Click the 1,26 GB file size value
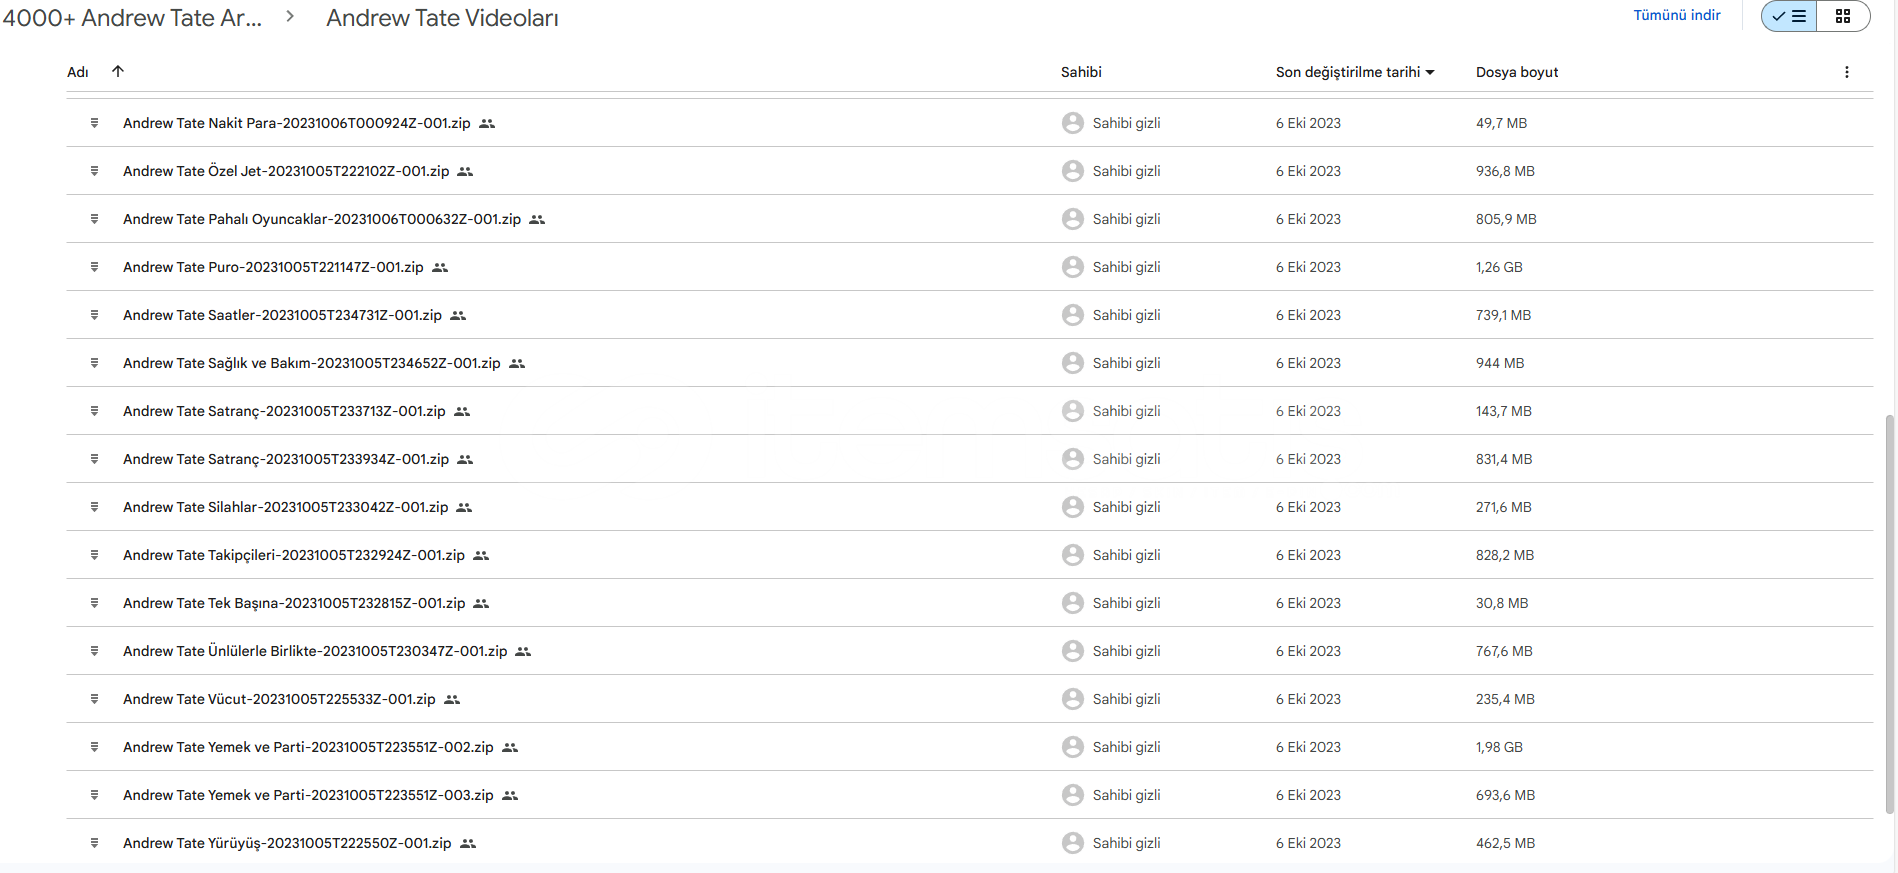Image resolution: width=1898 pixels, height=873 pixels. click(x=1499, y=267)
